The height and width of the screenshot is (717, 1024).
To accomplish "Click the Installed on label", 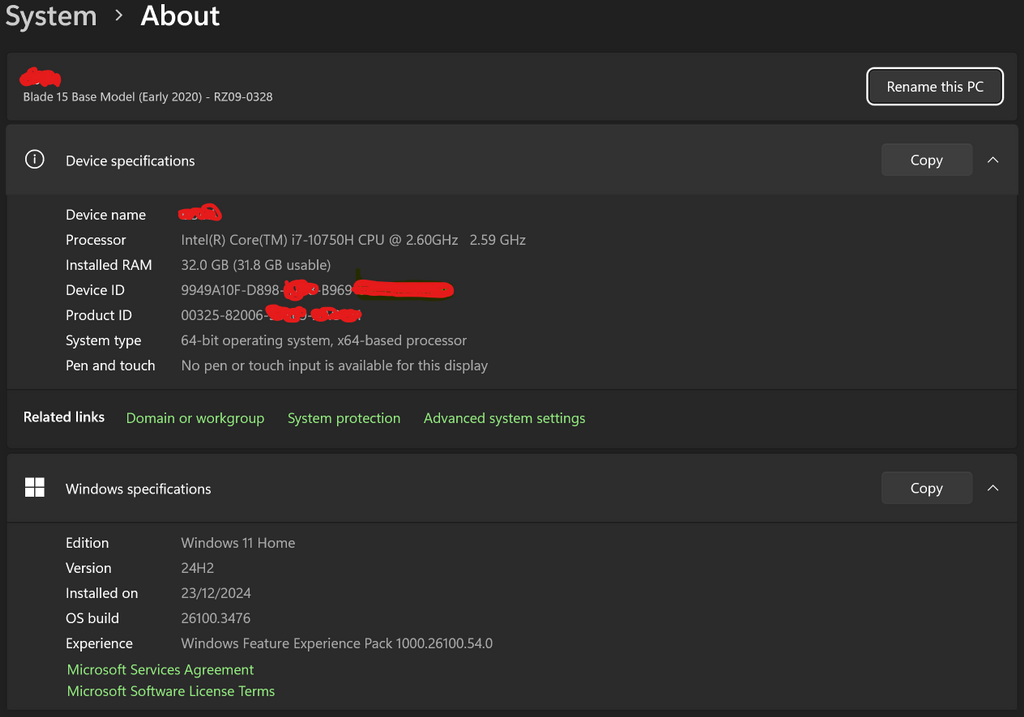I will pos(101,593).
